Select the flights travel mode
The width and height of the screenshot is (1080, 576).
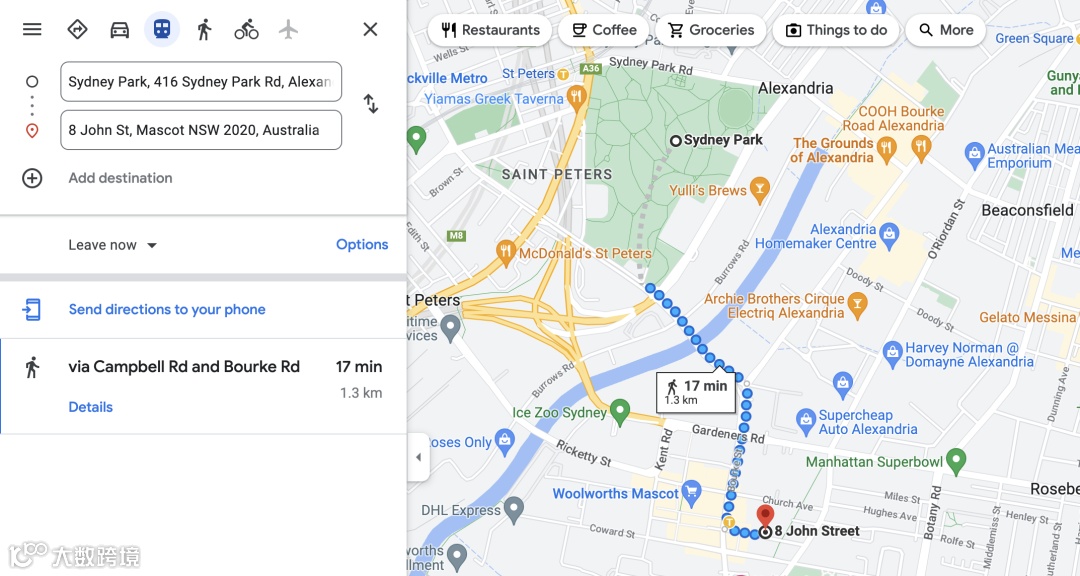(x=289, y=30)
